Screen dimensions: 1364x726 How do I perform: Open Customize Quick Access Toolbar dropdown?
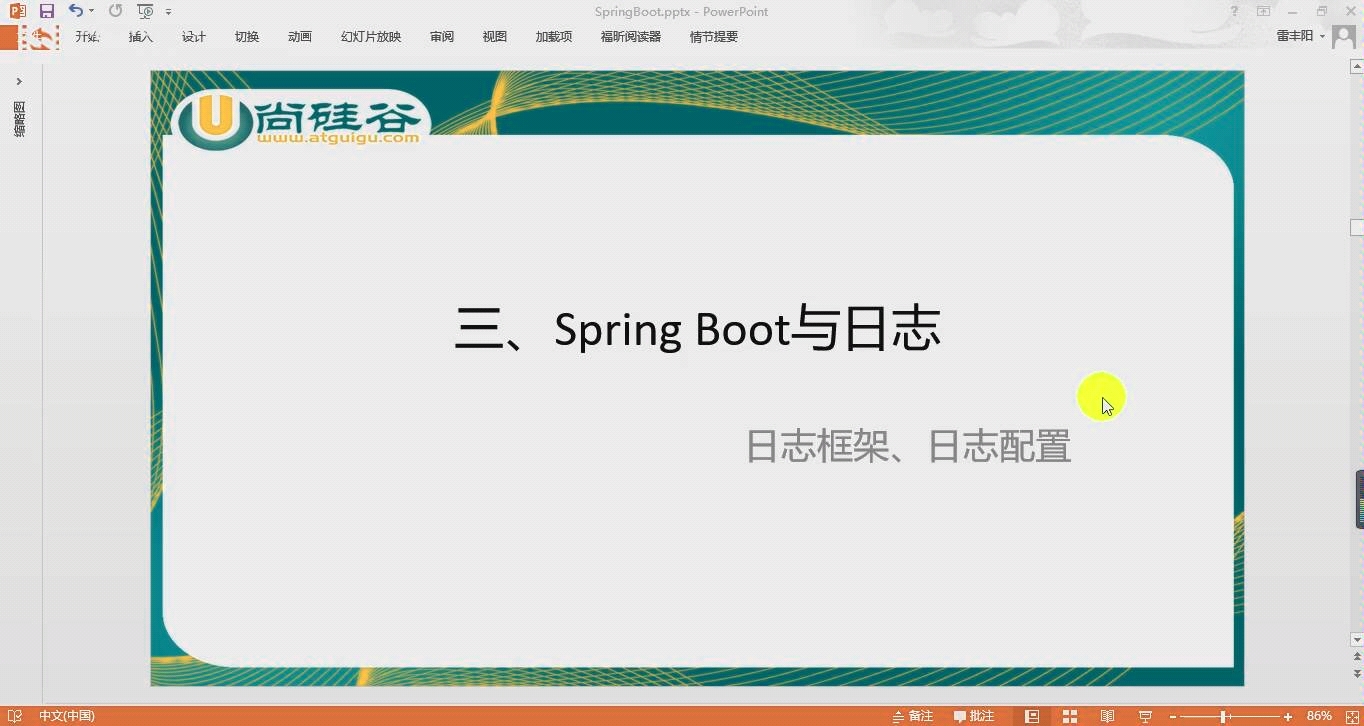pyautogui.click(x=168, y=12)
